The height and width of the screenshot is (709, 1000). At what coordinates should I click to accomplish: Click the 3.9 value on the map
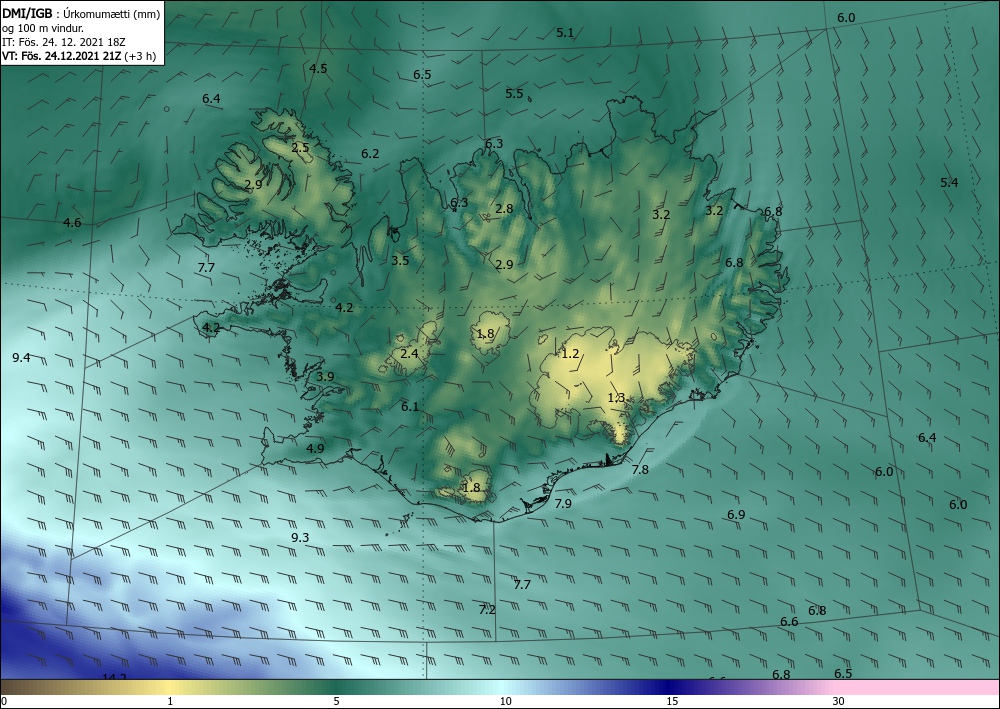325,377
